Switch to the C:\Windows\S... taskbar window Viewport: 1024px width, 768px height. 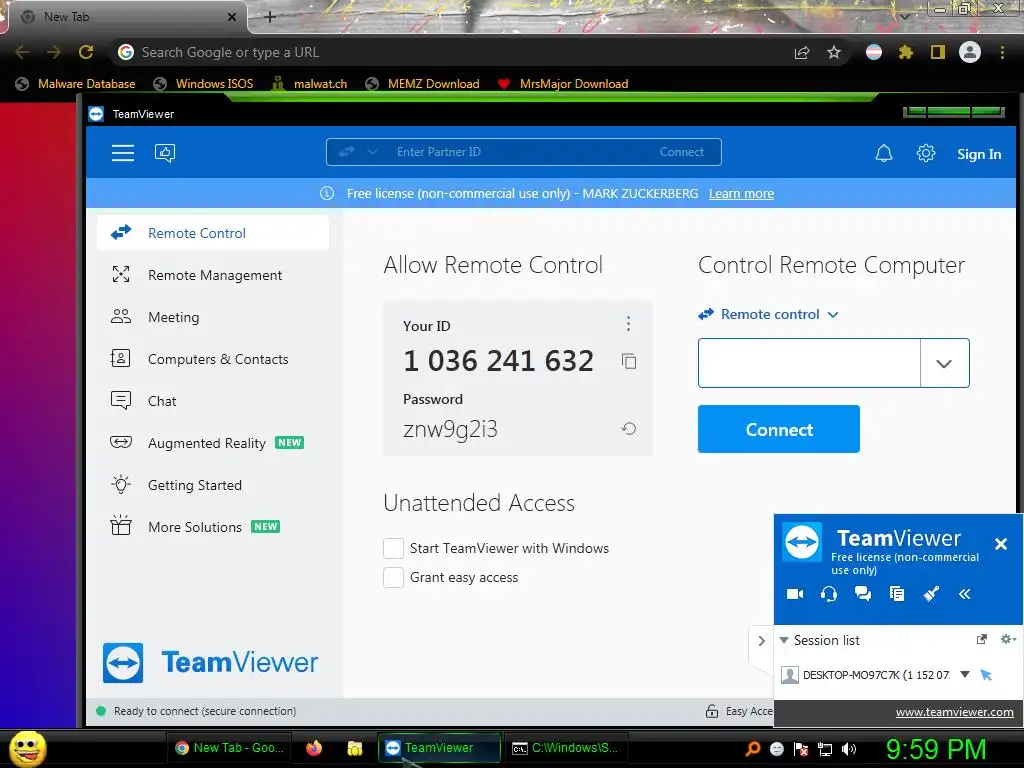tap(566, 748)
